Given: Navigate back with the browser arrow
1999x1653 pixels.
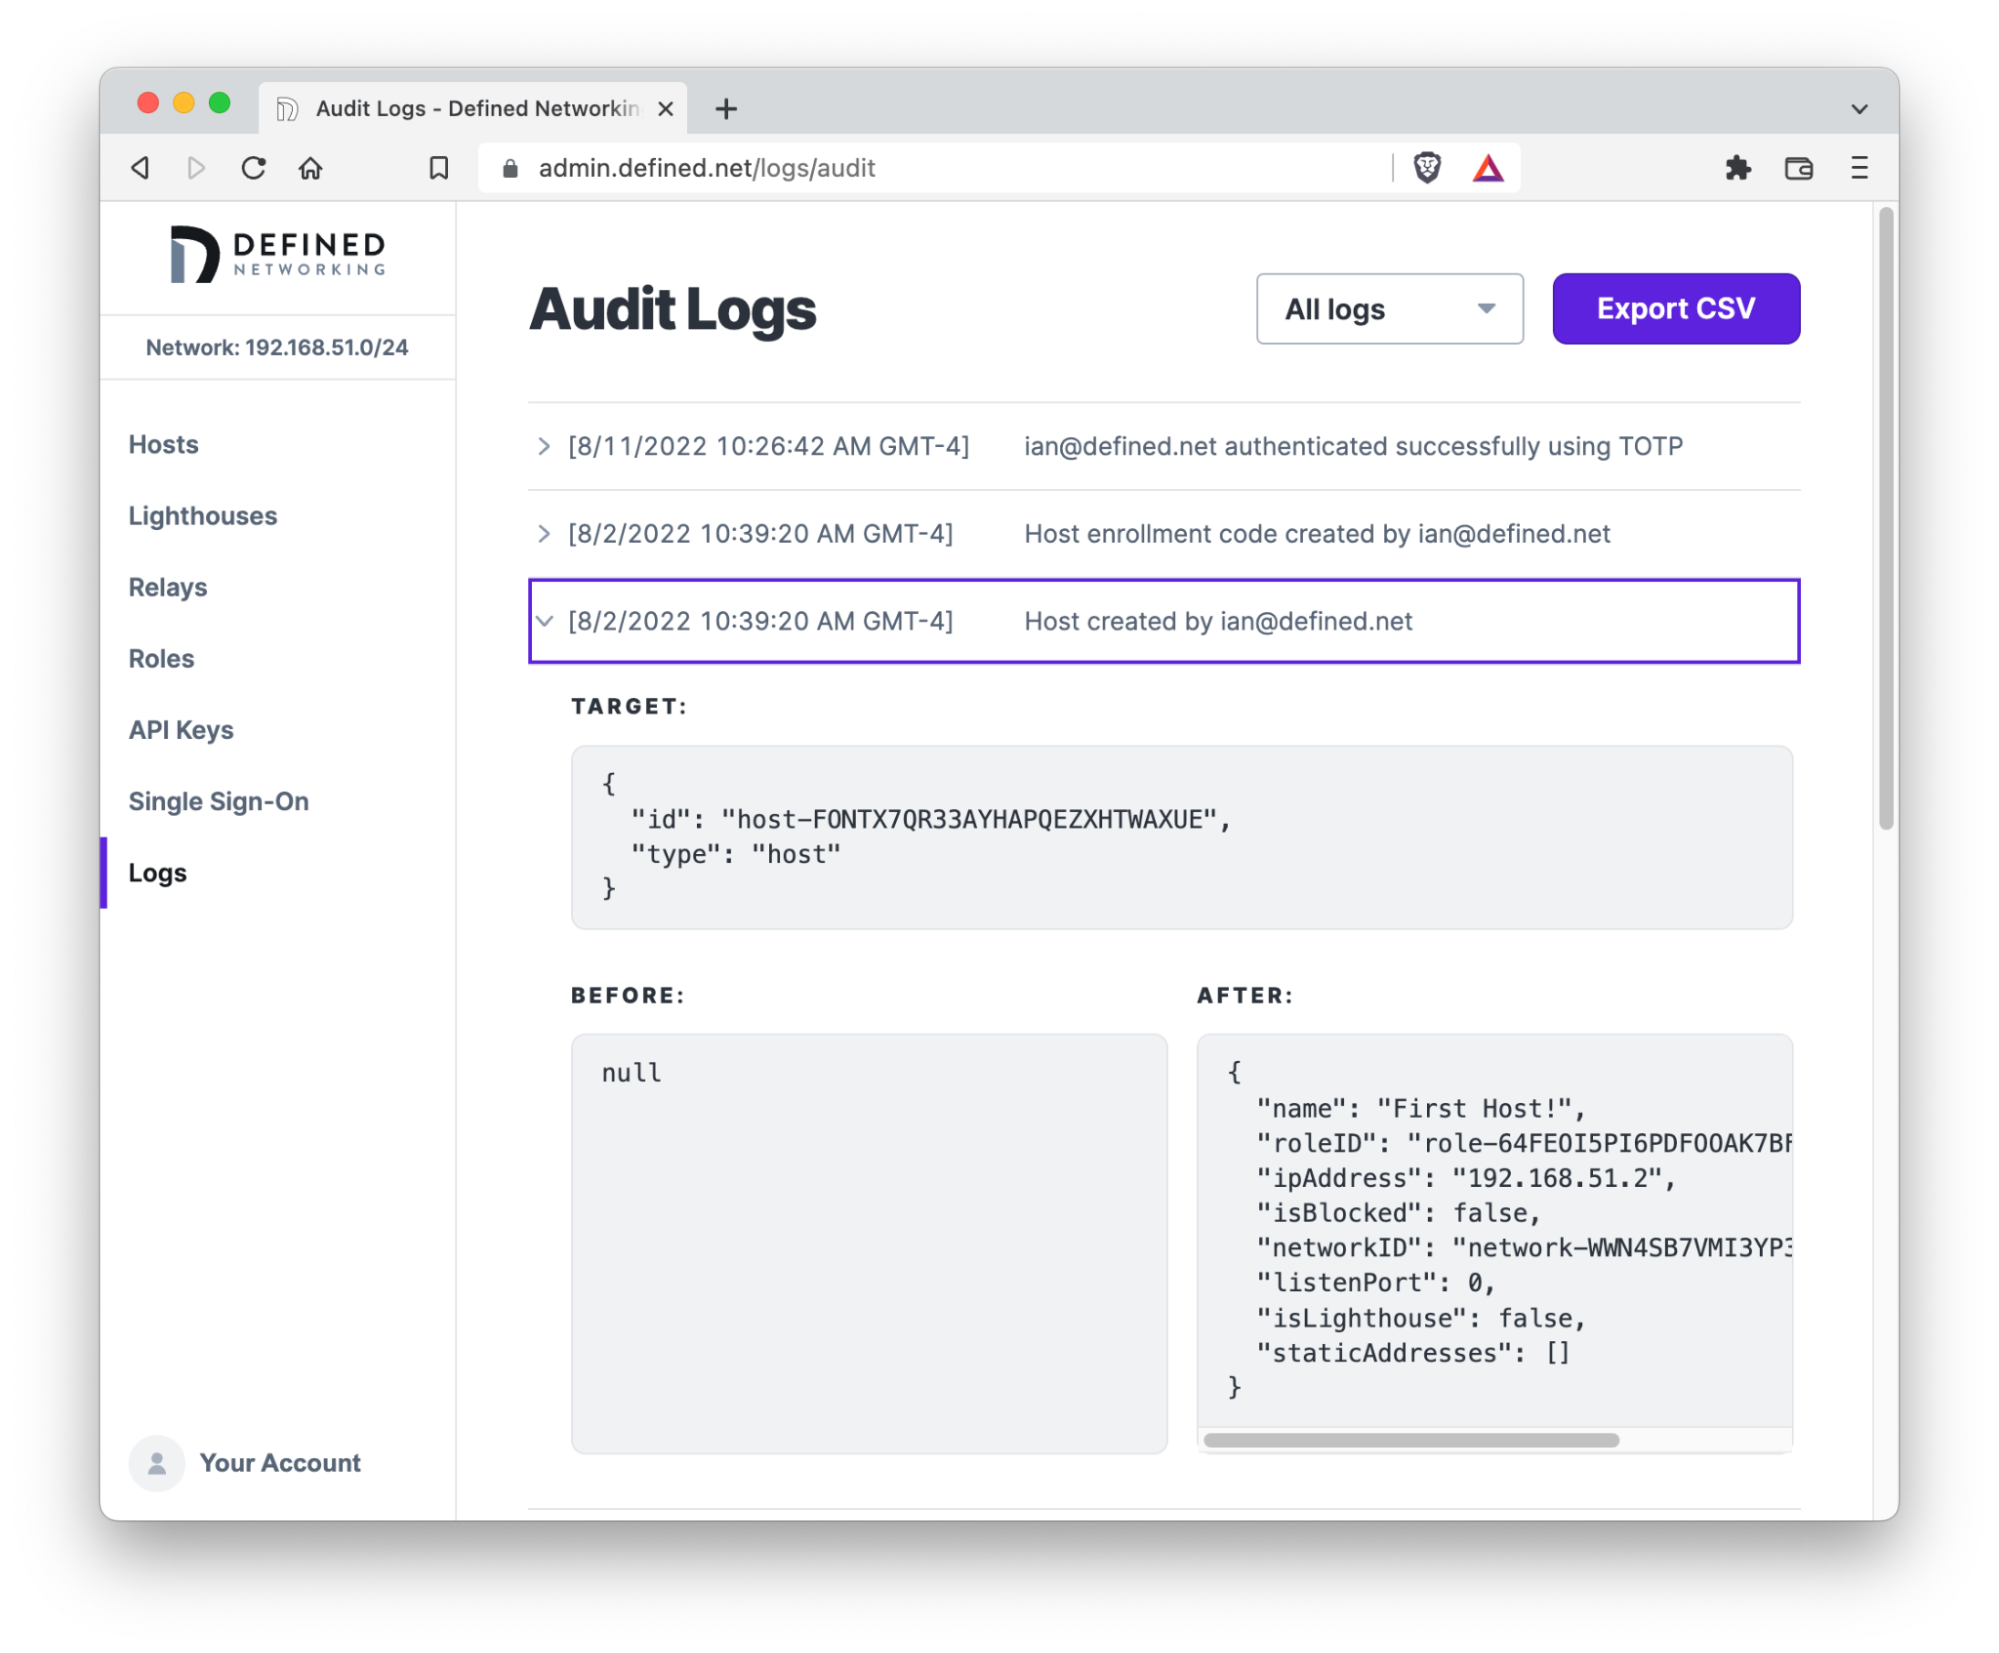Looking at the screenshot, I should coord(140,168).
